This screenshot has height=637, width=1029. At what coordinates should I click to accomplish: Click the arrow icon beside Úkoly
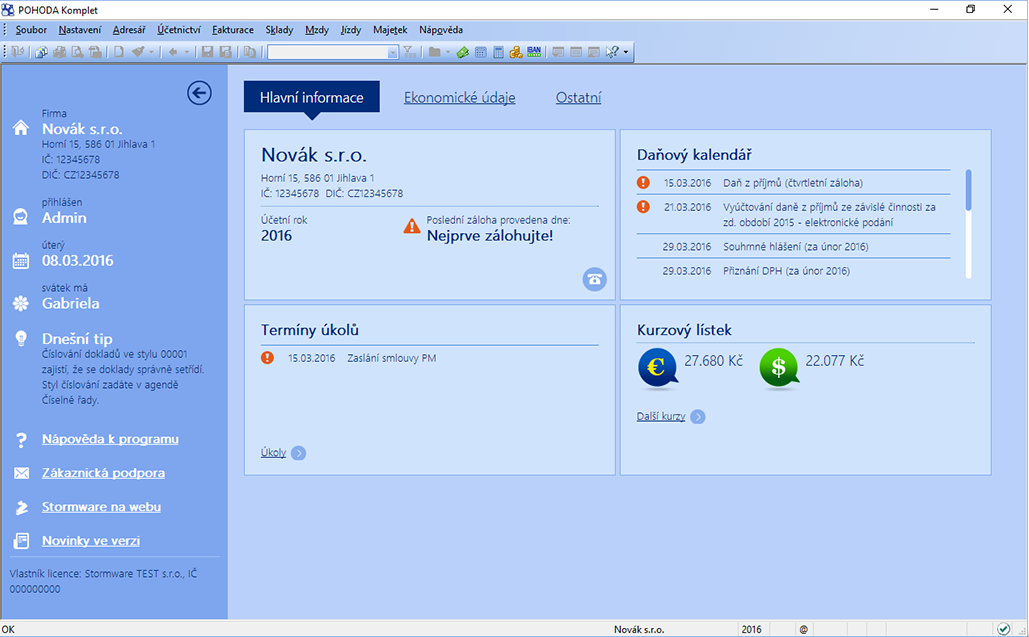click(x=299, y=453)
